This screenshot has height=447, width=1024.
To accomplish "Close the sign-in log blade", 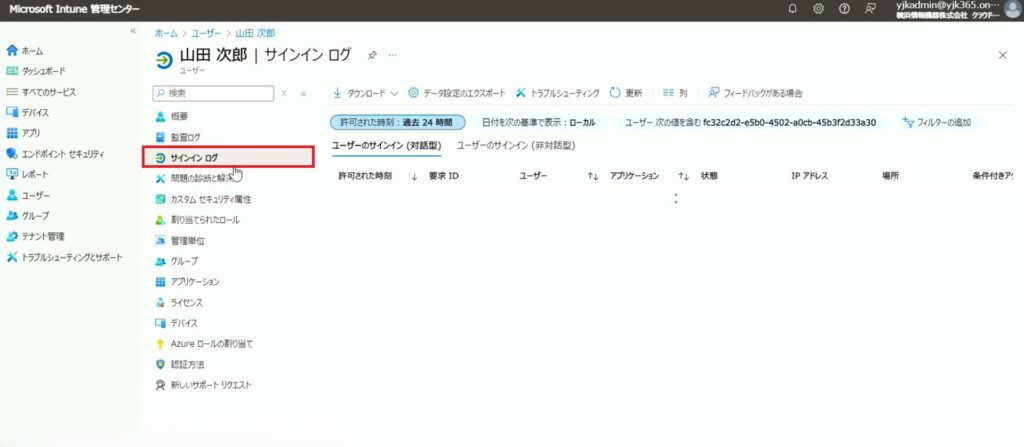I will click(x=1002, y=56).
